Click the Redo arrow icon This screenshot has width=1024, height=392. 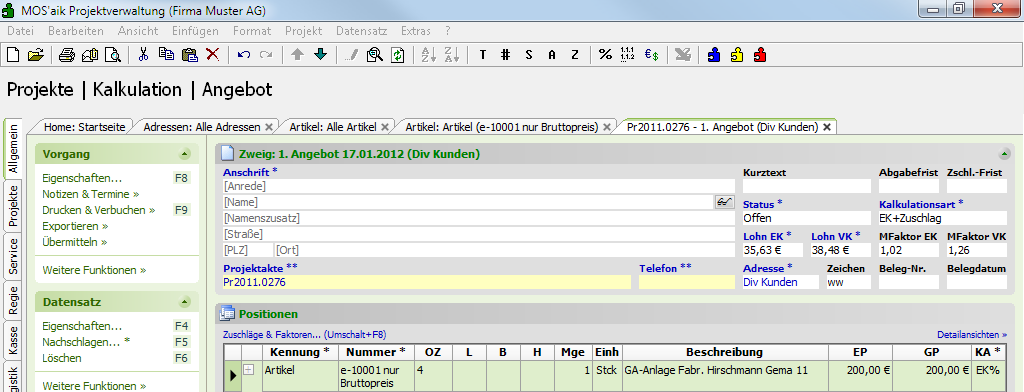click(266, 55)
